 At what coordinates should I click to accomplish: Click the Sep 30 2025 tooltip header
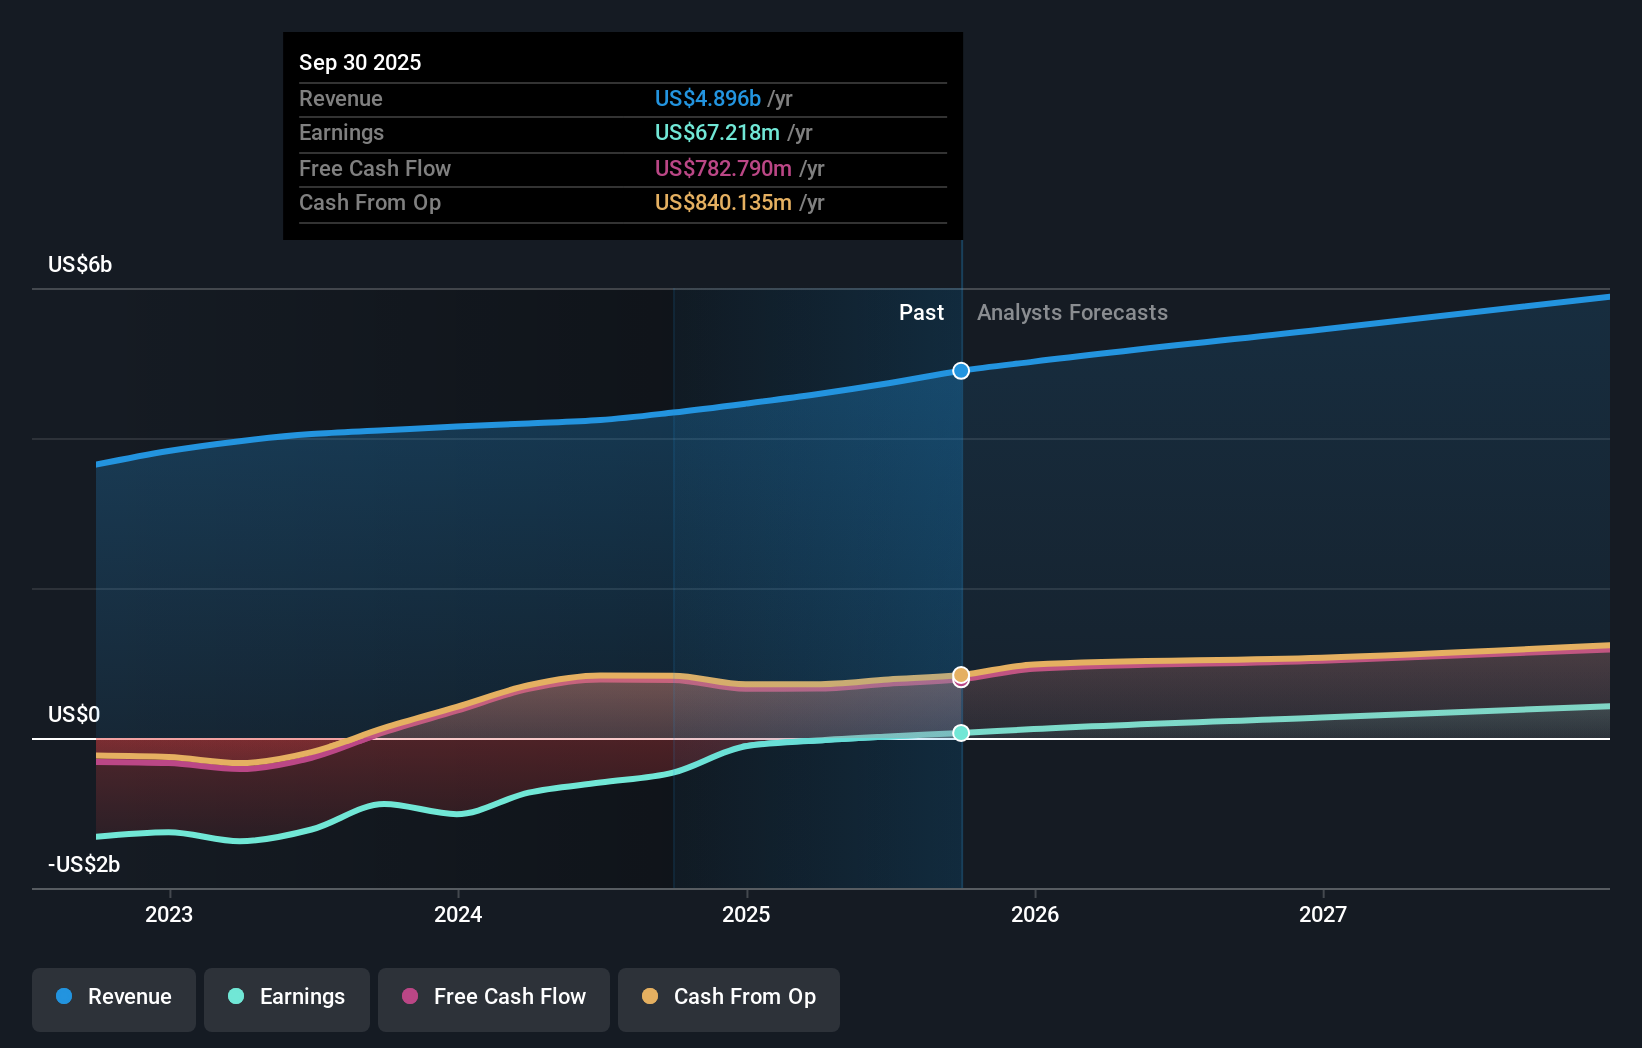[360, 62]
